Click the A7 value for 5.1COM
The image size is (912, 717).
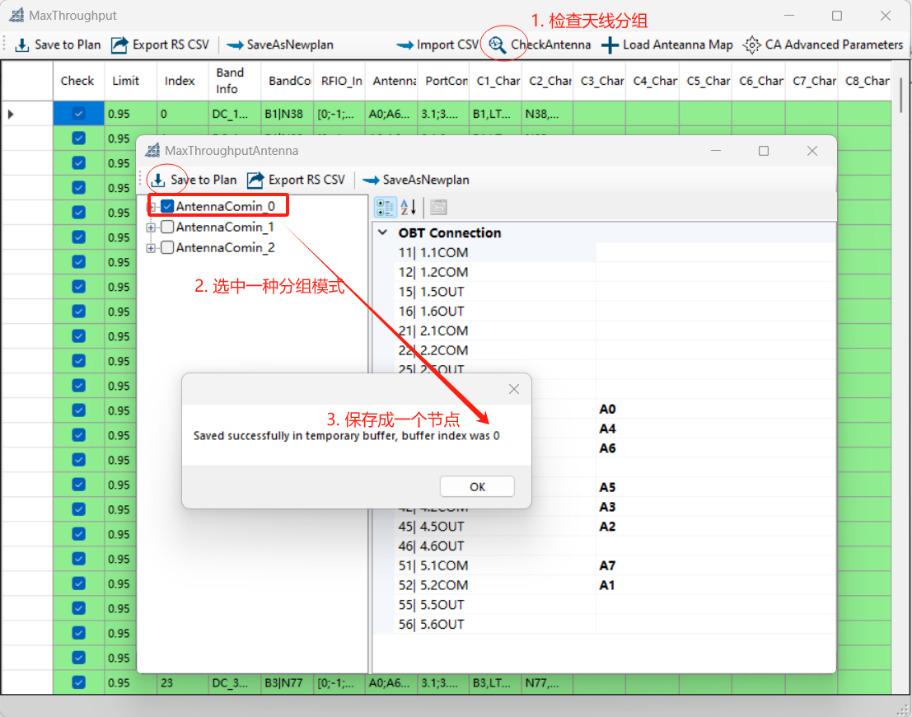point(607,565)
